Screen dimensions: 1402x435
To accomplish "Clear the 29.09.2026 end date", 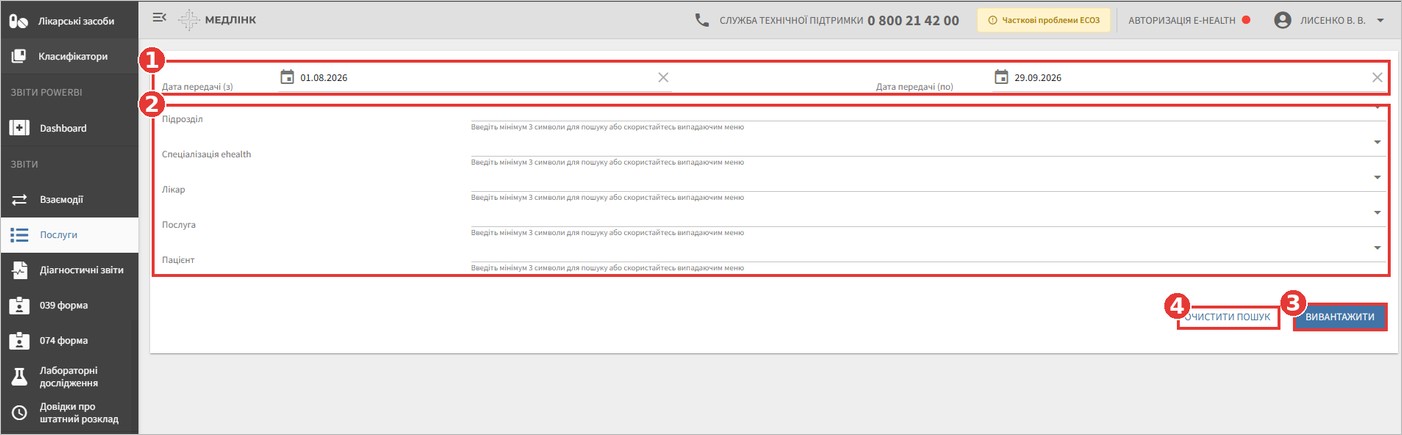I will pyautogui.click(x=1377, y=77).
